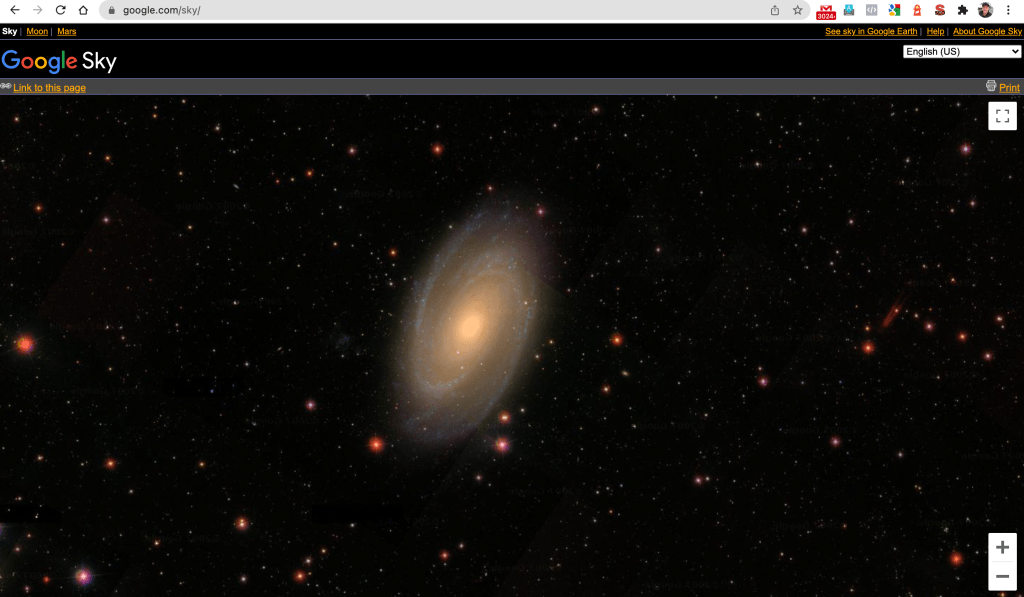Click the spiral galaxy's bright core
This screenshot has height=597, width=1024.
coord(469,325)
